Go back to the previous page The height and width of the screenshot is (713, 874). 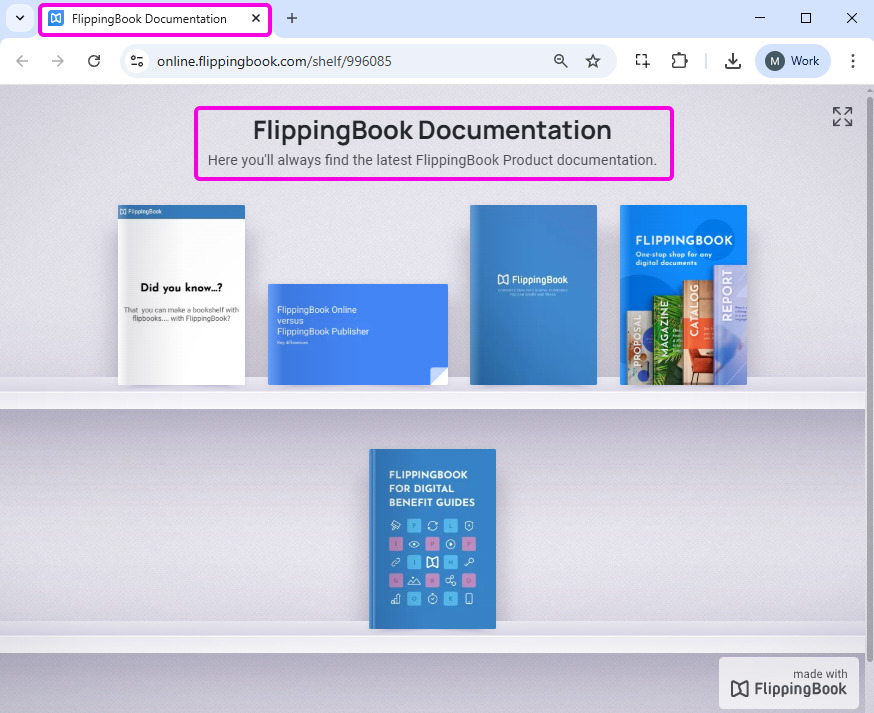22,61
